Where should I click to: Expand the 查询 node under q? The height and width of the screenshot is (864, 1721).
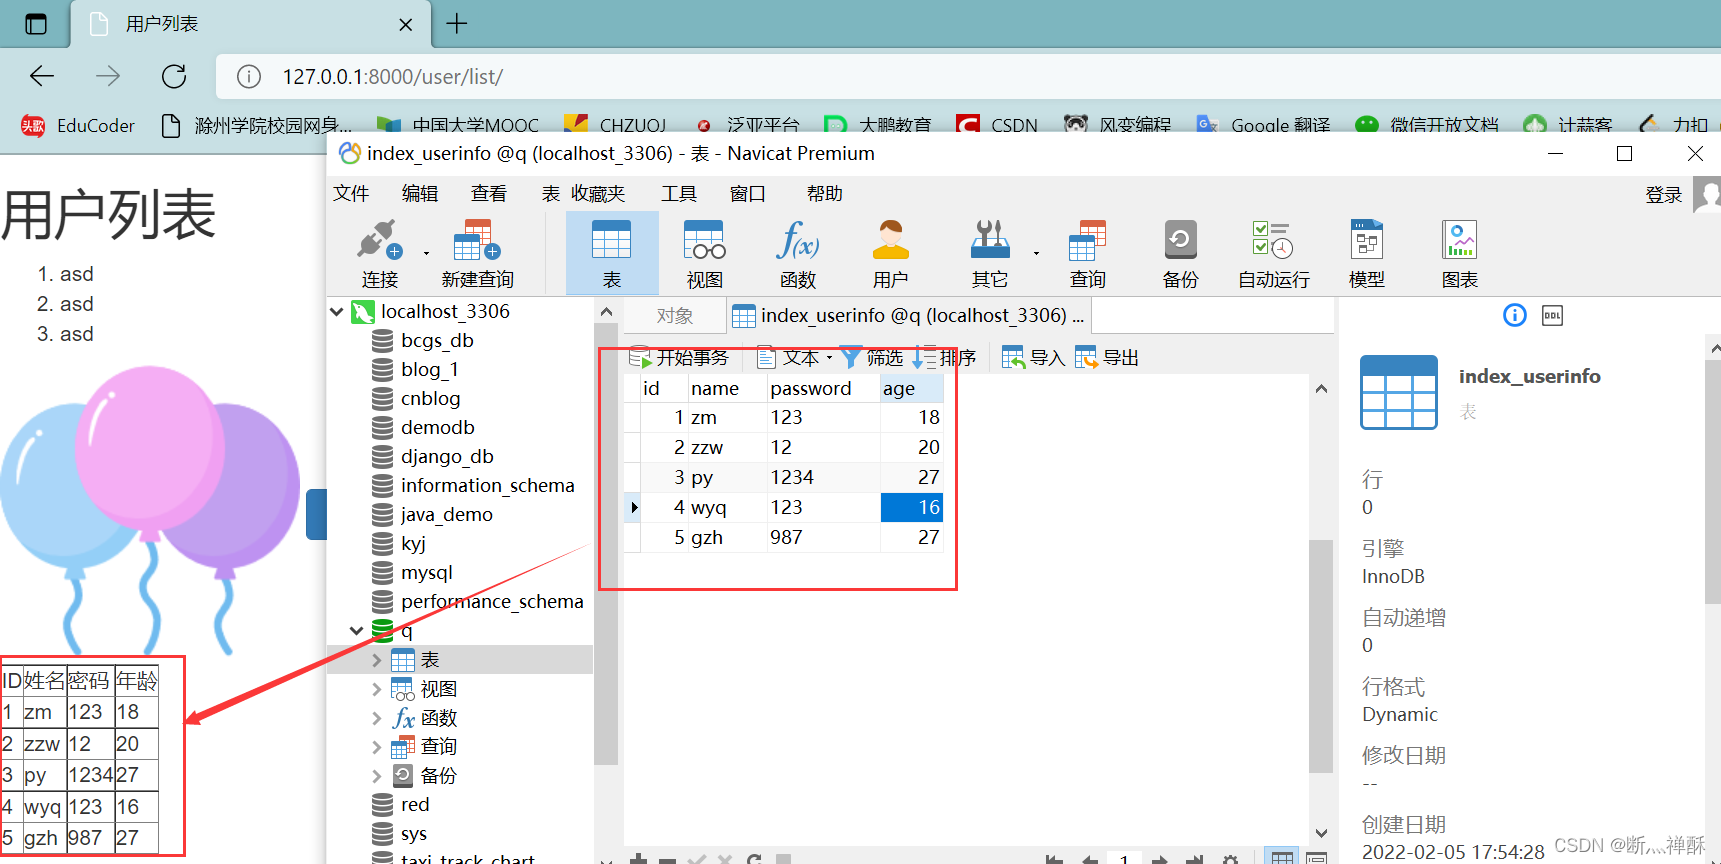pos(376,747)
